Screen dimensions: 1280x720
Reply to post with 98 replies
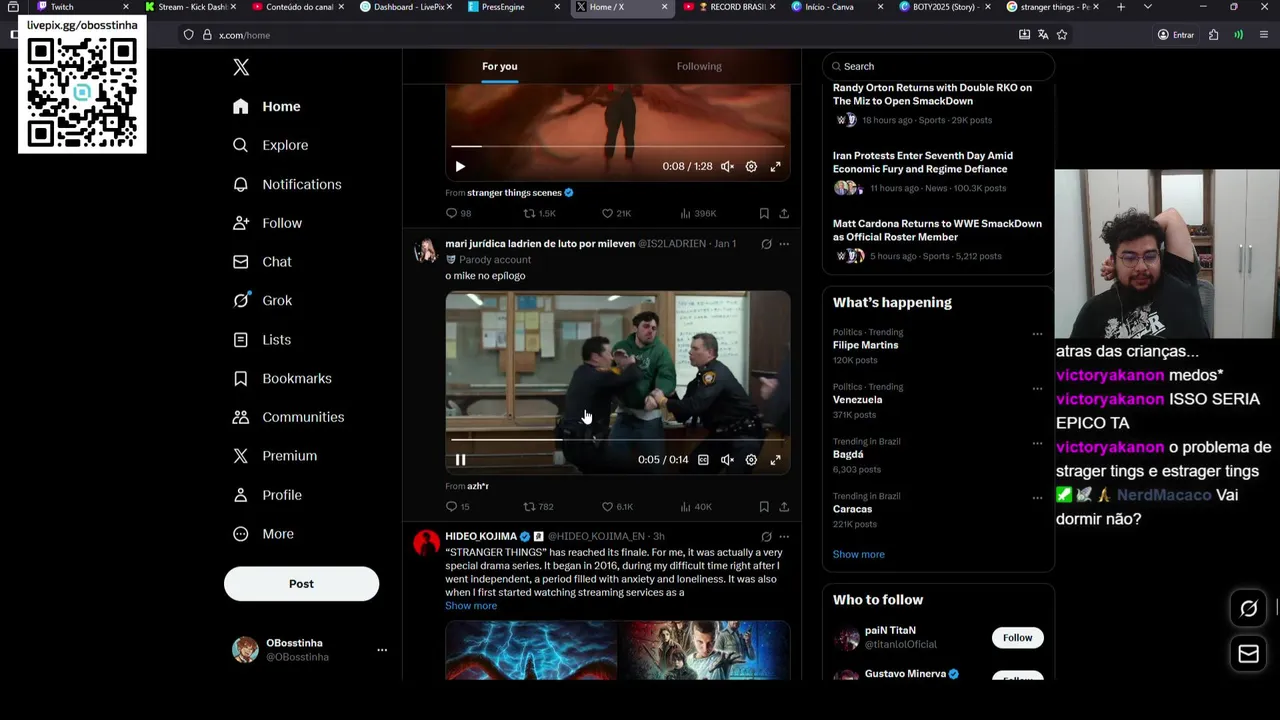(458, 213)
